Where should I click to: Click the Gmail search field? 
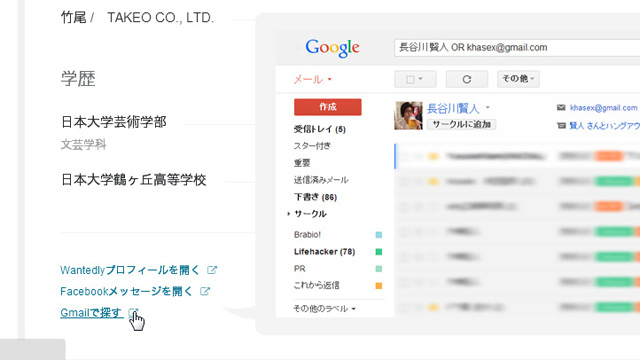coord(517,47)
